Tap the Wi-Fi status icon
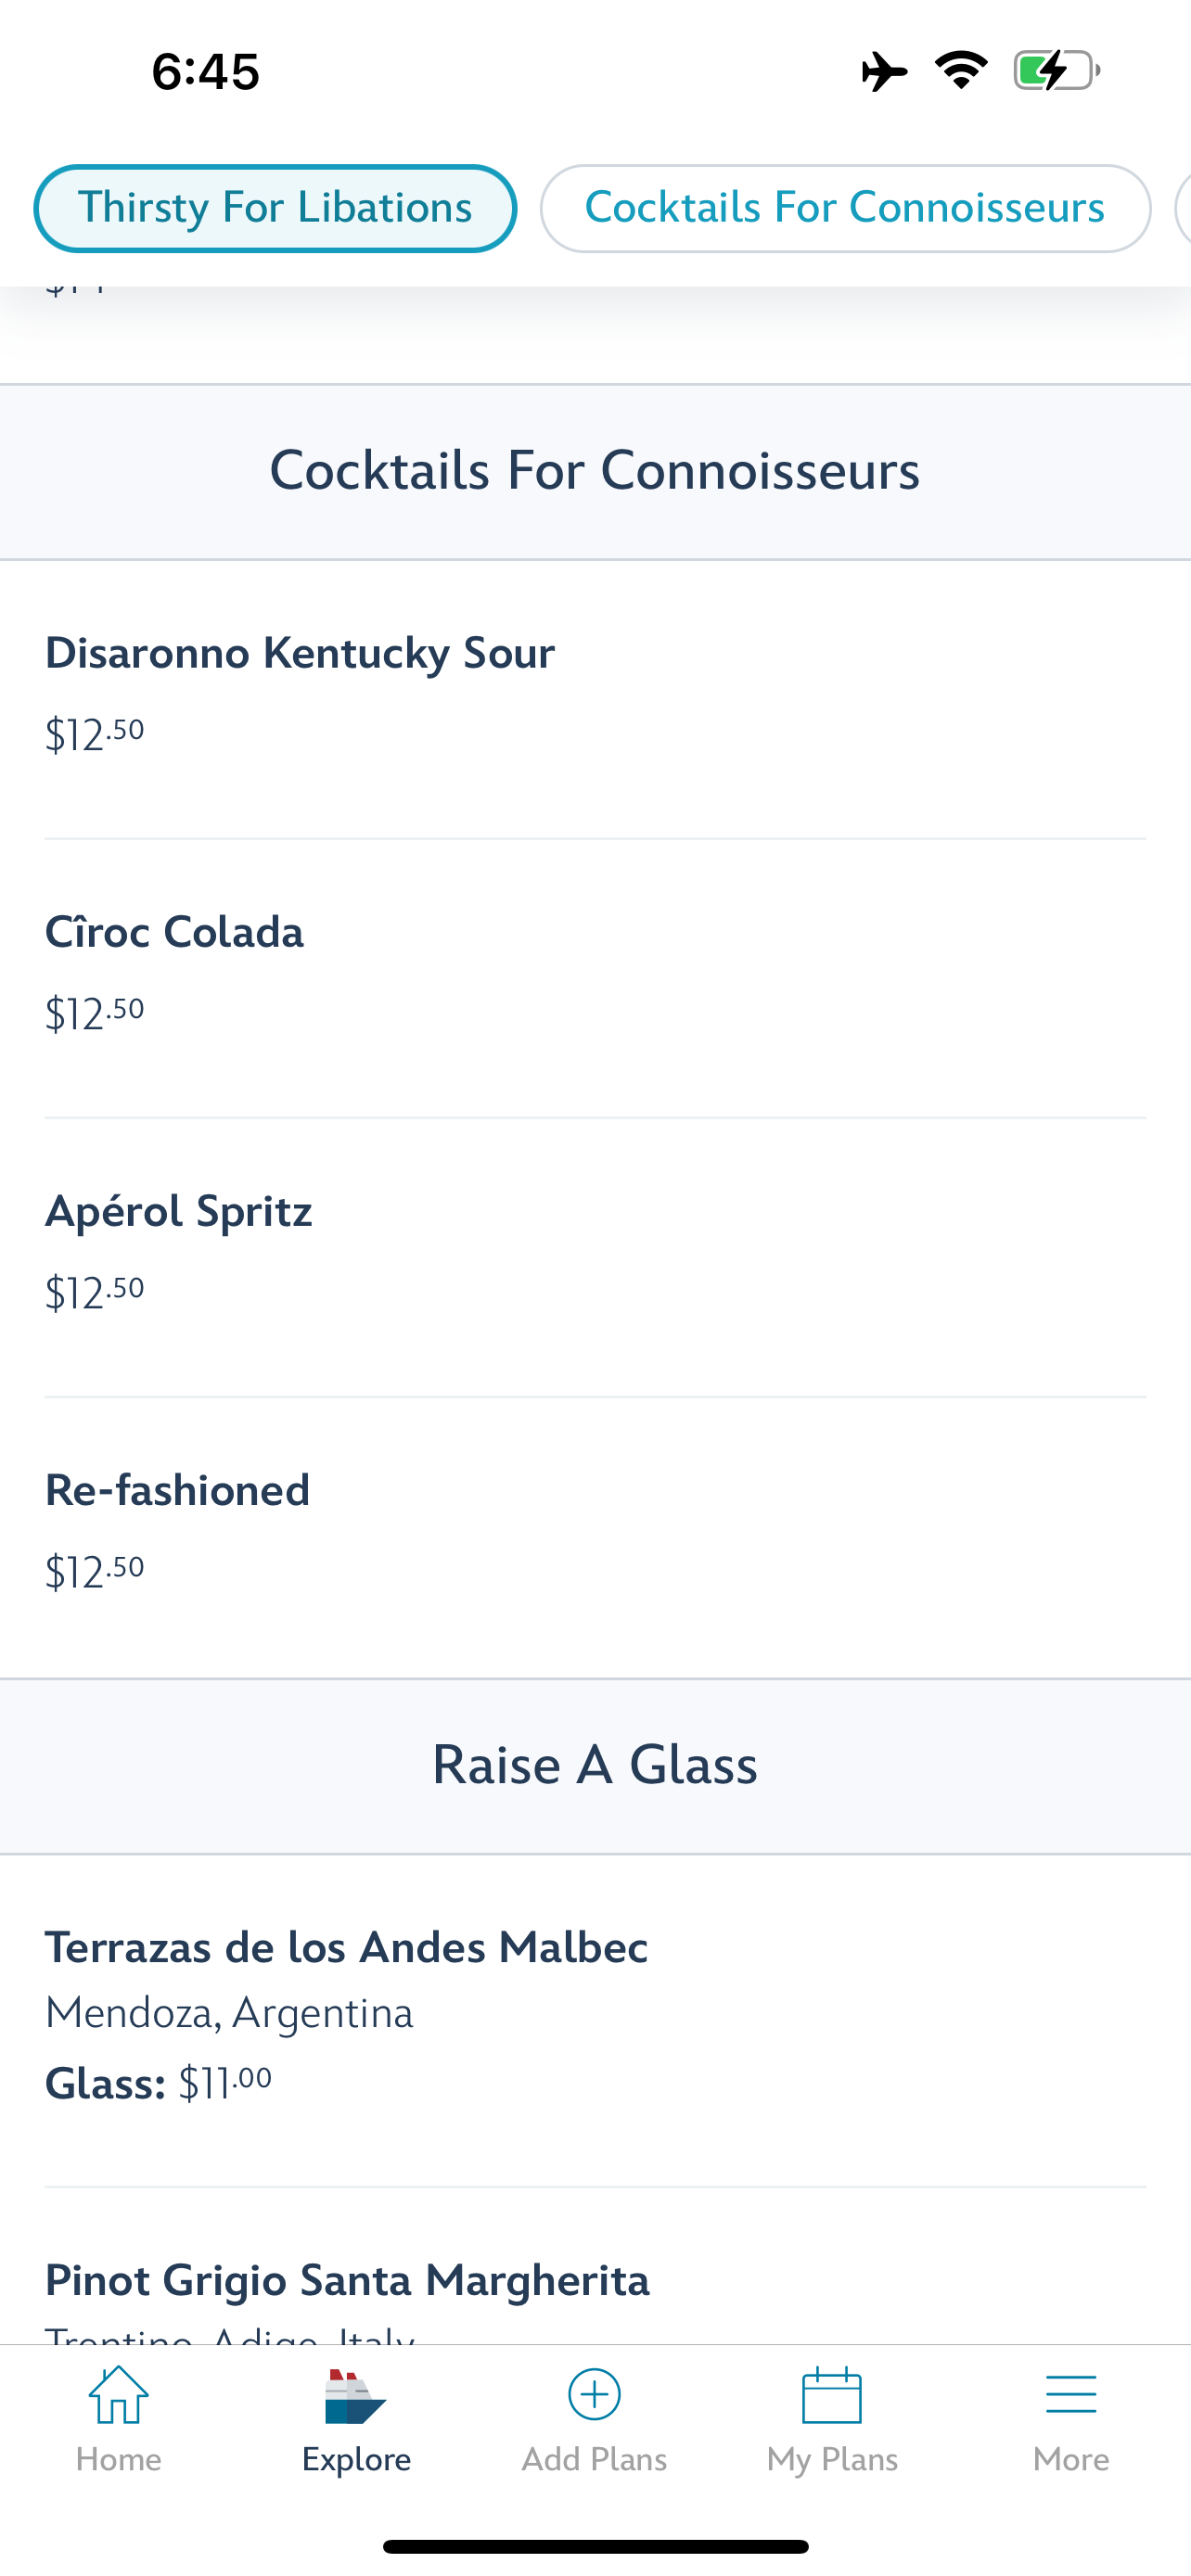Image resolution: width=1191 pixels, height=2576 pixels. 961,71
